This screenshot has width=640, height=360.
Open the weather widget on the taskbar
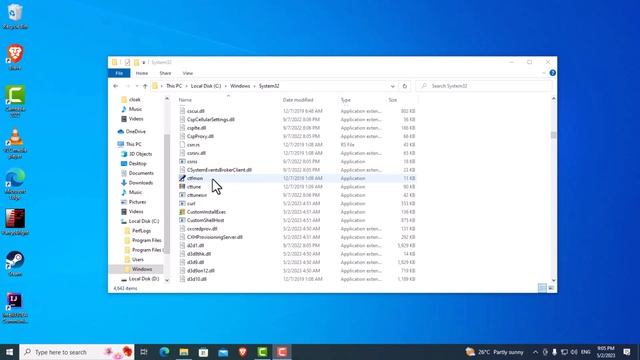pyautogui.click(x=495, y=352)
